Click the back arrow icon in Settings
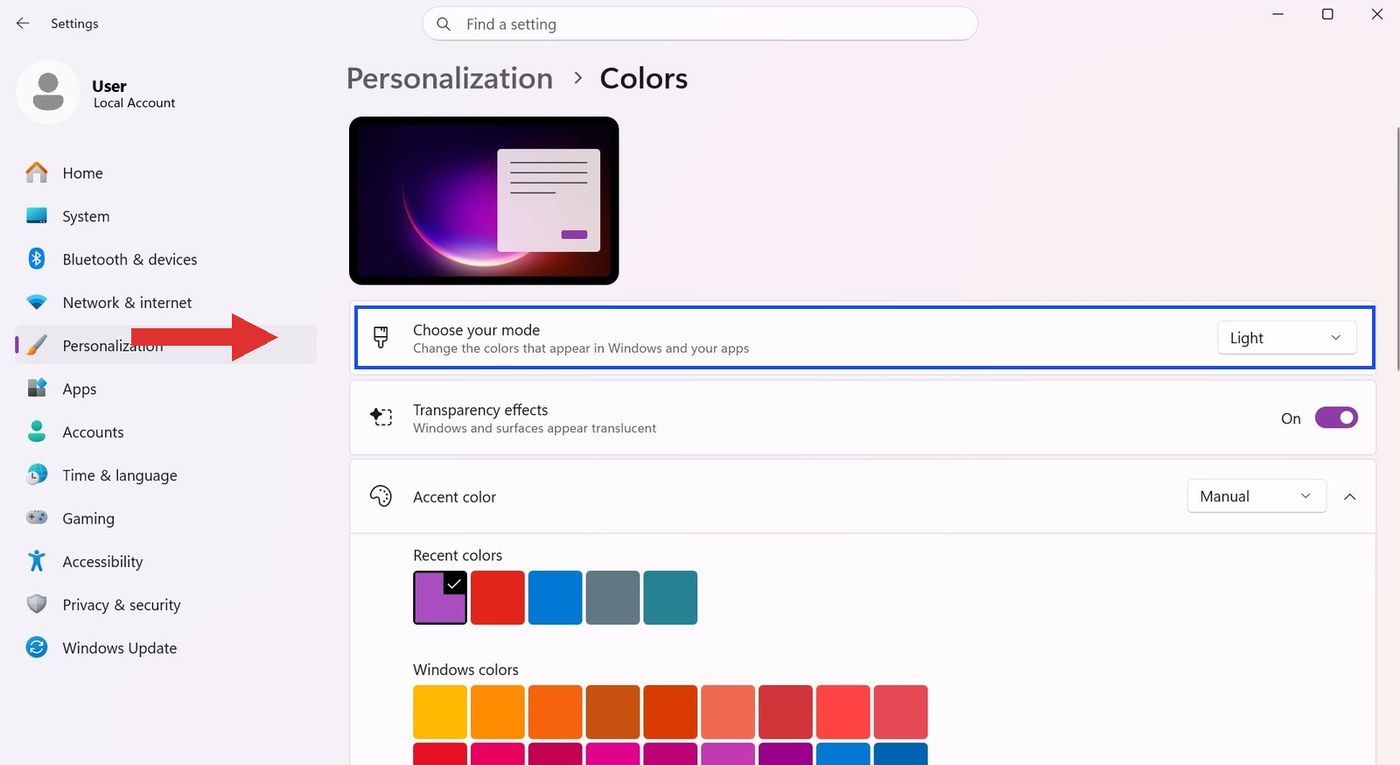 pyautogui.click(x=22, y=23)
